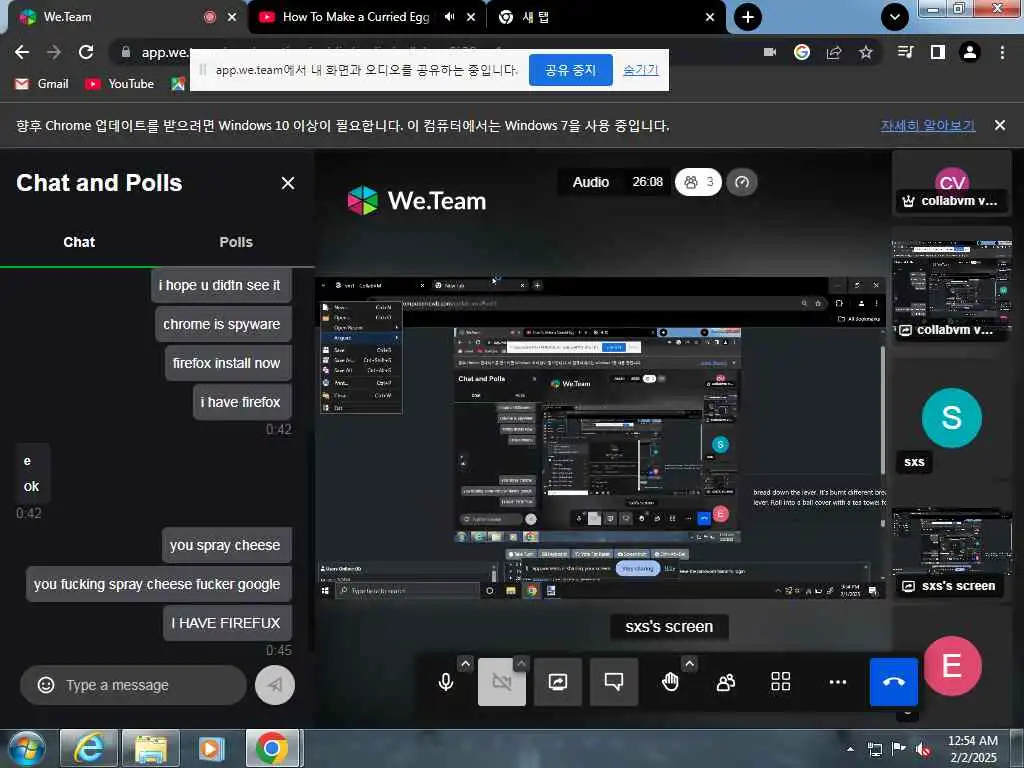
Task: Dismiss the Chrome update warning bar
Action: tap(1000, 125)
